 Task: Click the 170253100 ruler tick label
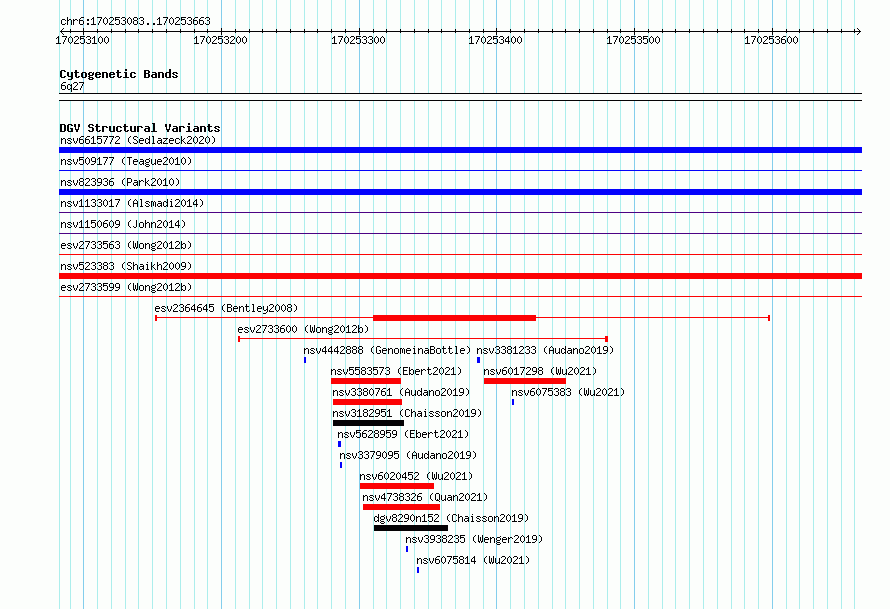point(82,40)
